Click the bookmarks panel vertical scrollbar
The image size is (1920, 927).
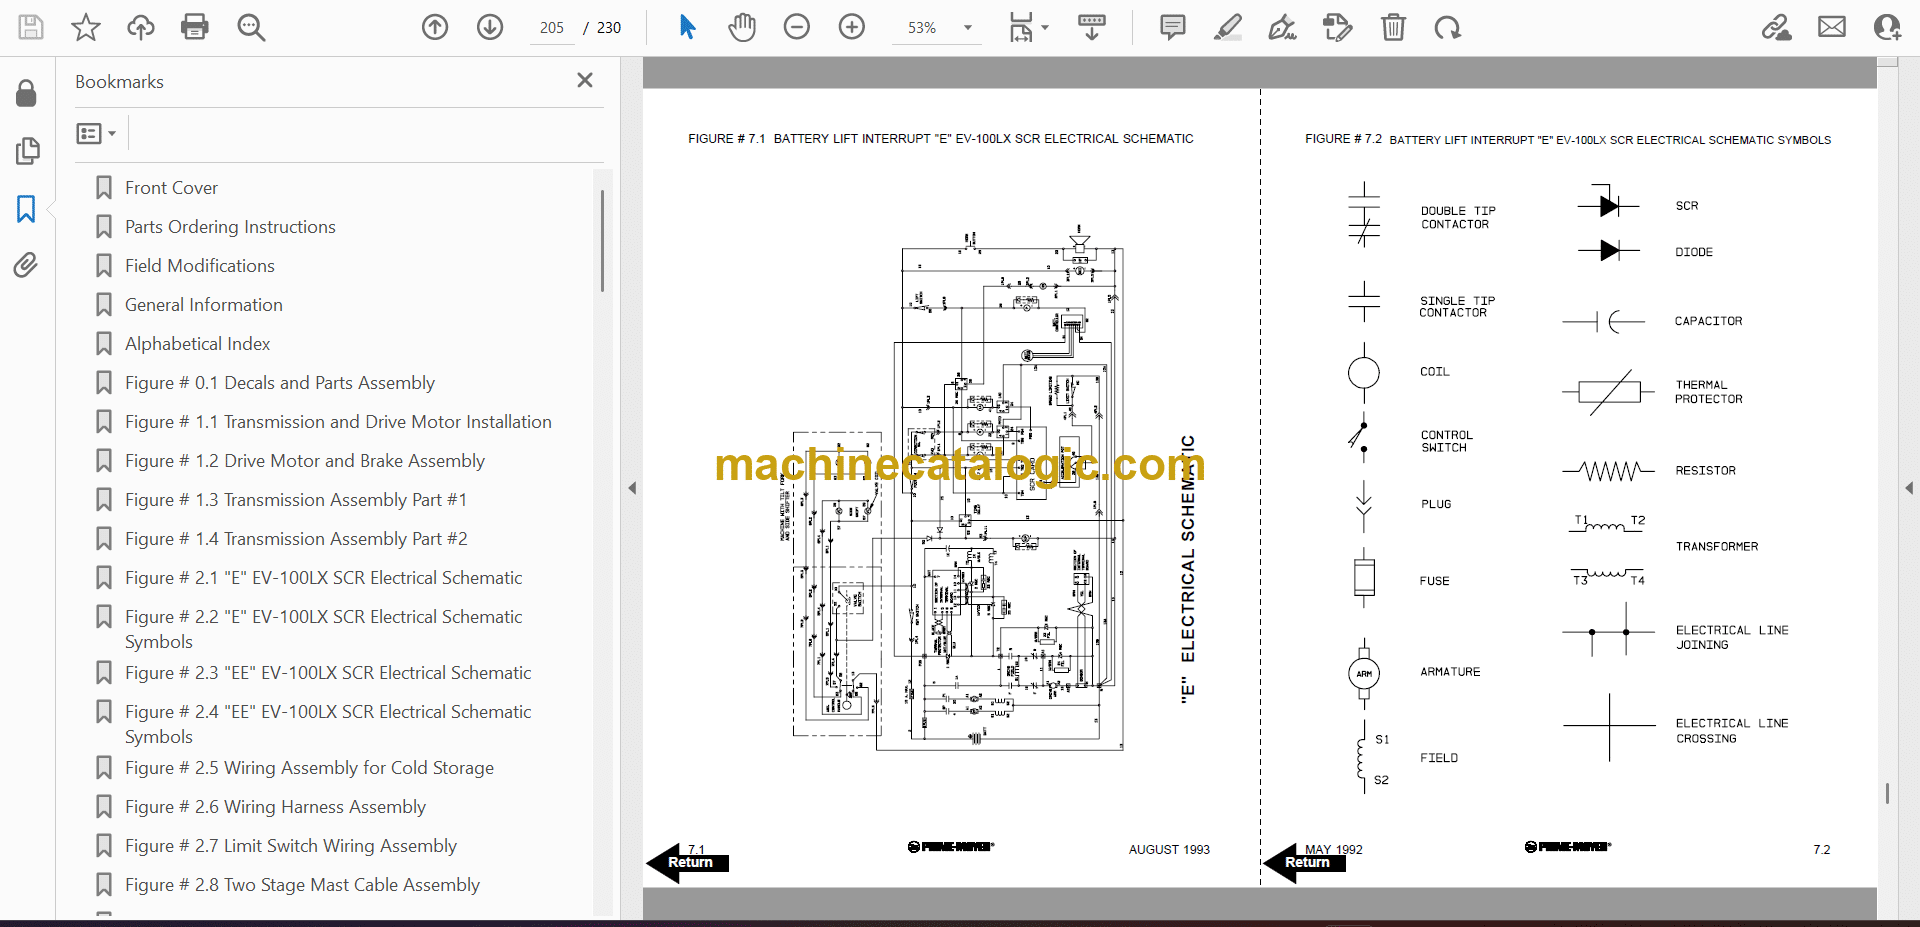(602, 241)
